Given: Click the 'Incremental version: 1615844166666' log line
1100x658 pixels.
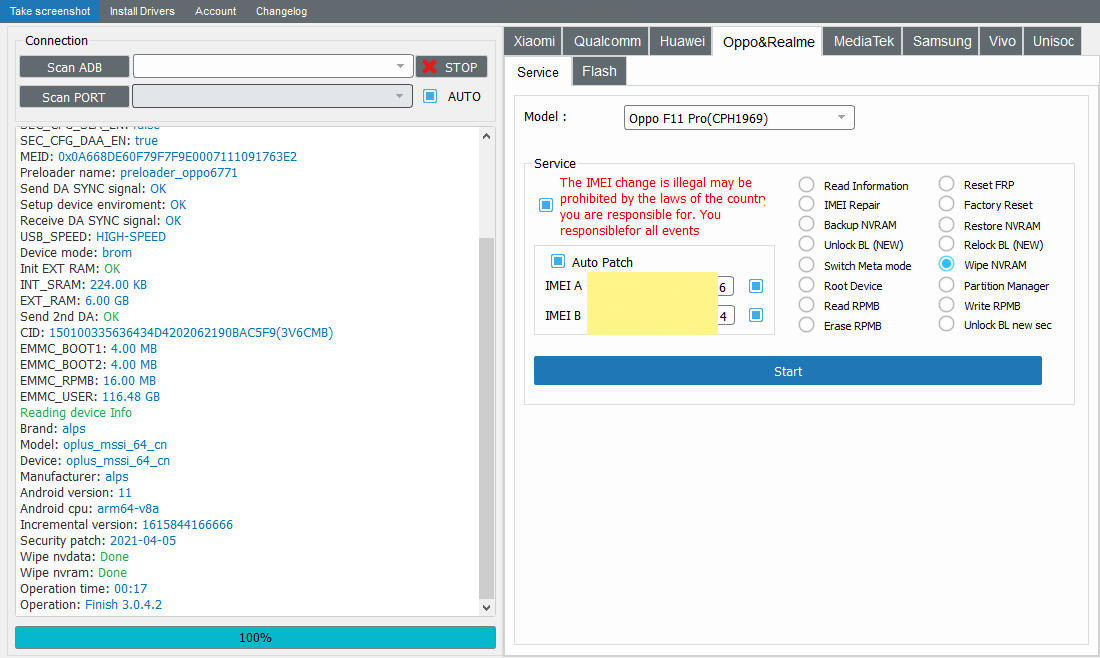Looking at the screenshot, I should 126,524.
